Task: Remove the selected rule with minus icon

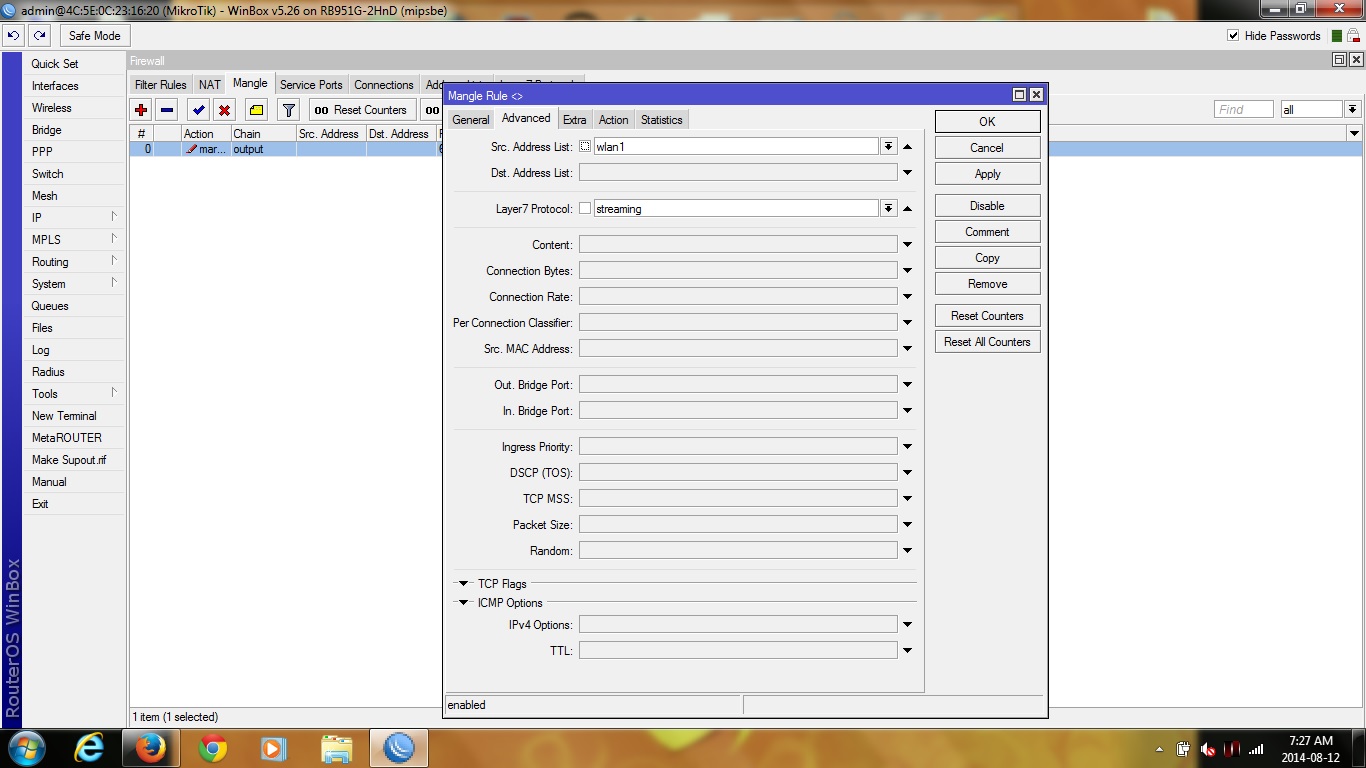Action: click(x=167, y=110)
